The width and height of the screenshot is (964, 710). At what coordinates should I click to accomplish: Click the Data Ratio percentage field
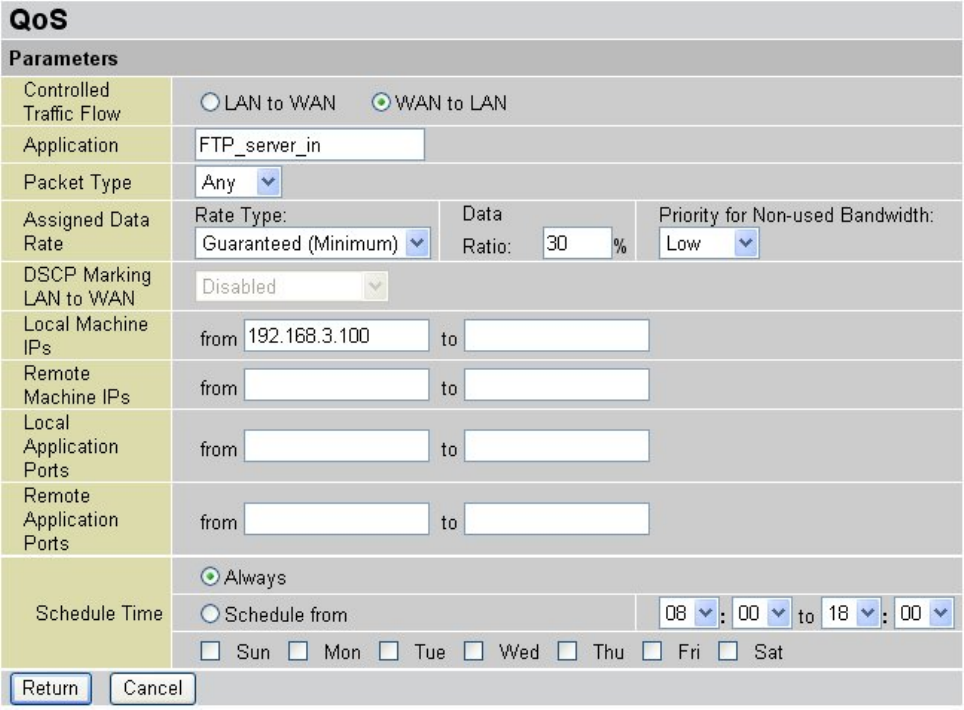click(x=577, y=243)
